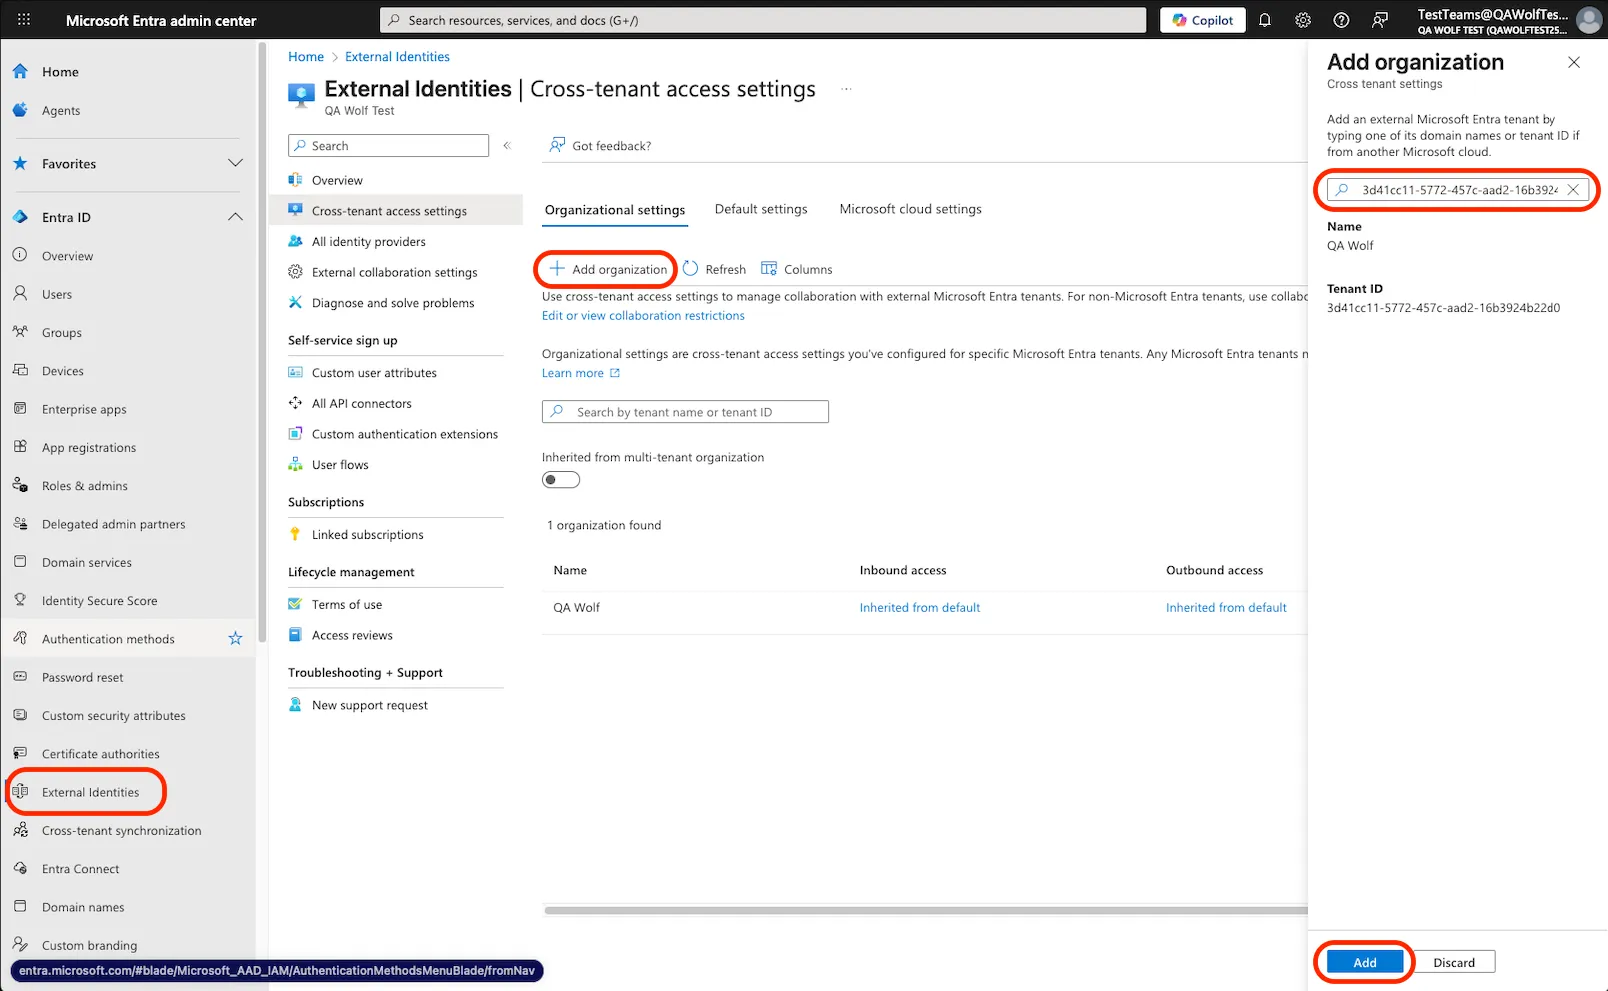Open Domain names
1608x991 pixels.
pos(84,908)
